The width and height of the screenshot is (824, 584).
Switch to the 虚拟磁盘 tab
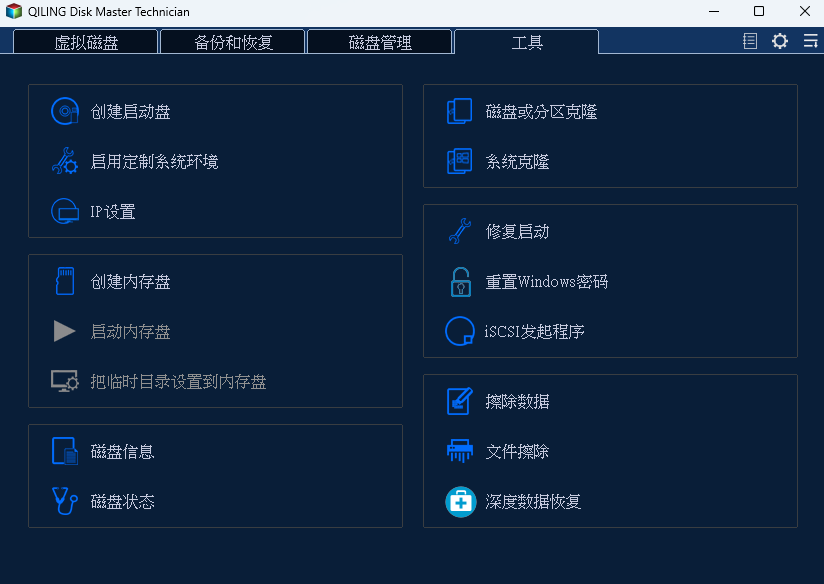(86, 42)
